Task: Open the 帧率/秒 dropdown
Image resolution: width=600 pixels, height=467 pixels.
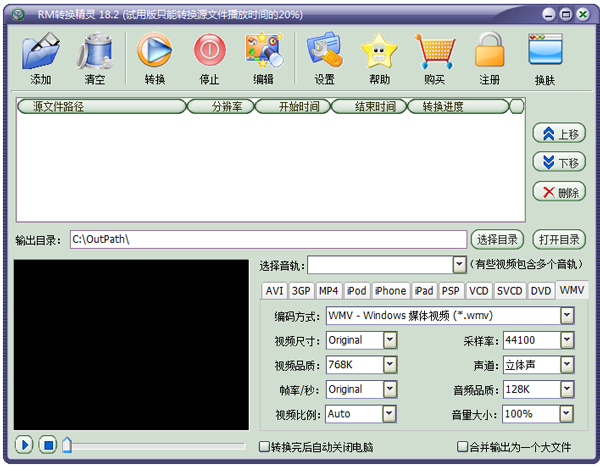Action: (390, 389)
